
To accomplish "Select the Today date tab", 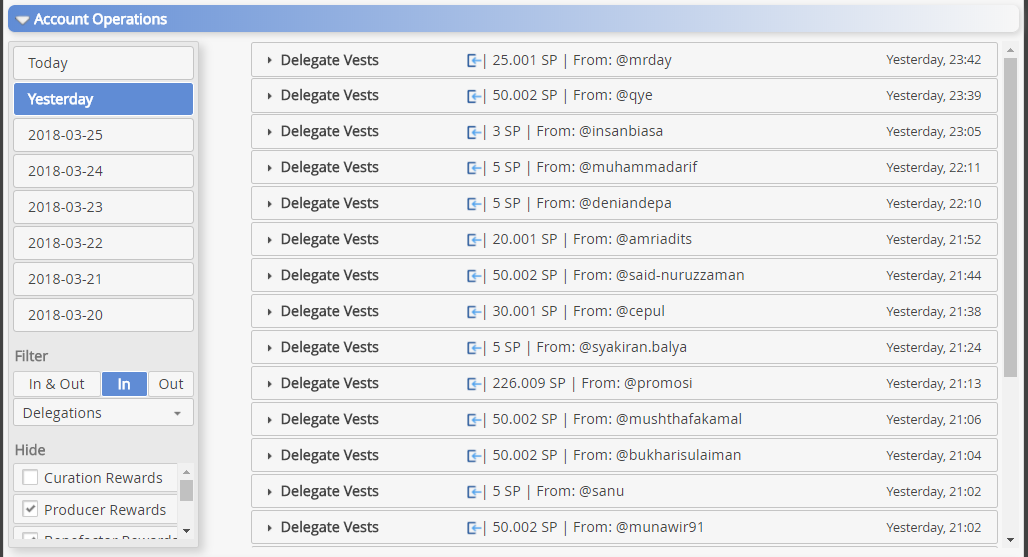I will (103, 63).
